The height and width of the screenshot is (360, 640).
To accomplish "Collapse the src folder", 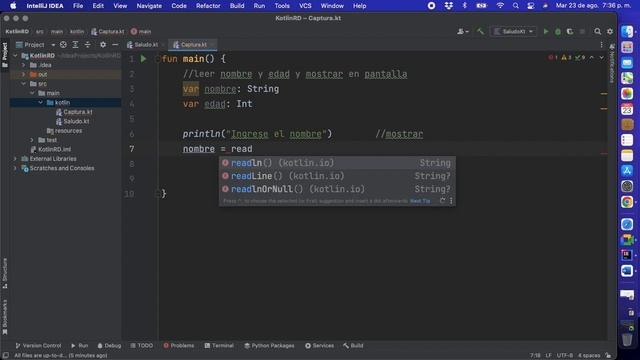I will point(24,84).
